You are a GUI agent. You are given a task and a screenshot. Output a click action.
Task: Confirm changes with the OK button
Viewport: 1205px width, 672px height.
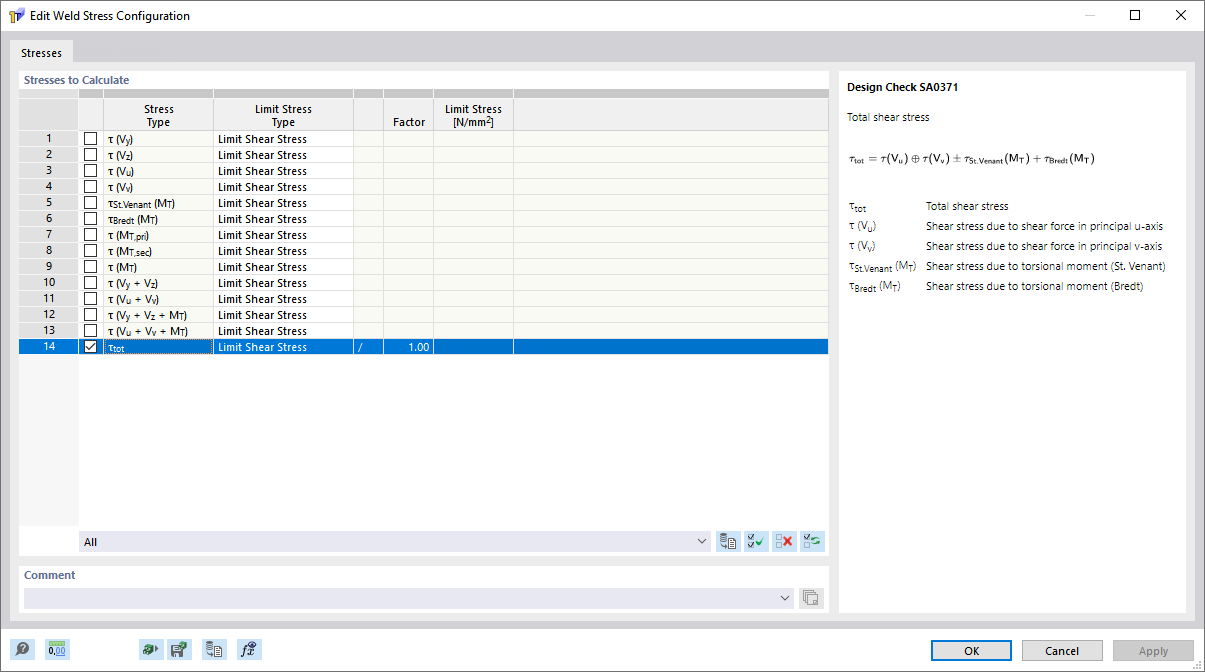970,650
